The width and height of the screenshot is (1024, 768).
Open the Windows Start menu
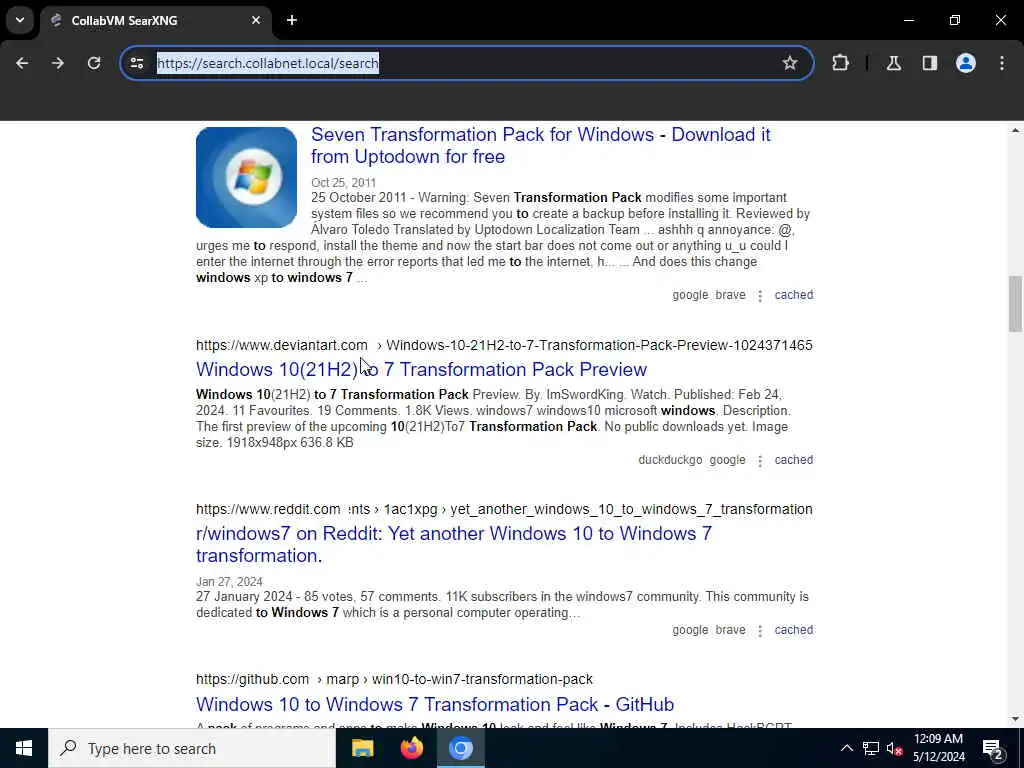(24, 748)
